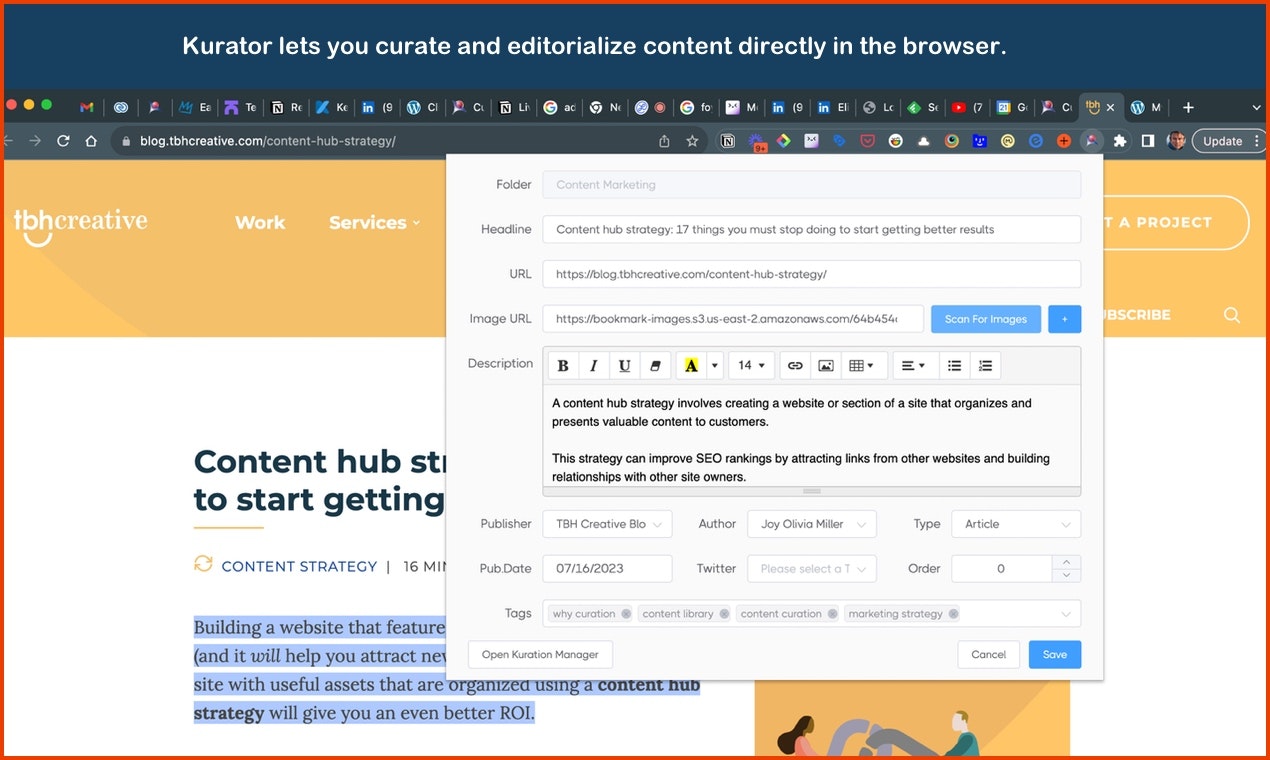Click Cancel in Kurator popup
Viewport: 1270px width, 760px height.
point(988,655)
